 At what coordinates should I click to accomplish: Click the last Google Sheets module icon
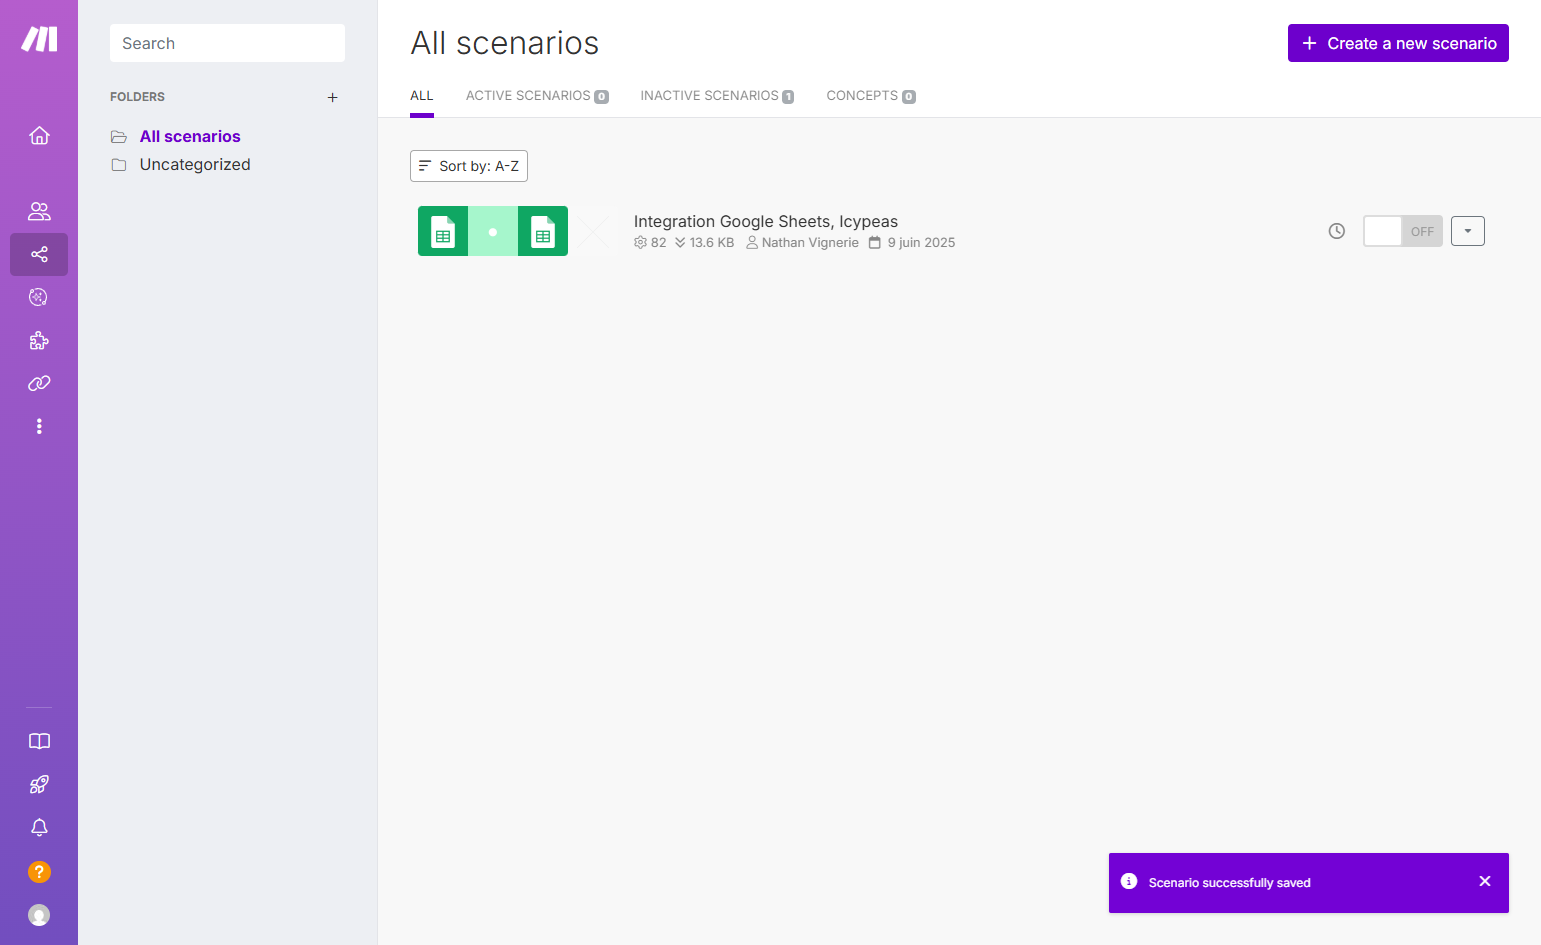click(543, 231)
